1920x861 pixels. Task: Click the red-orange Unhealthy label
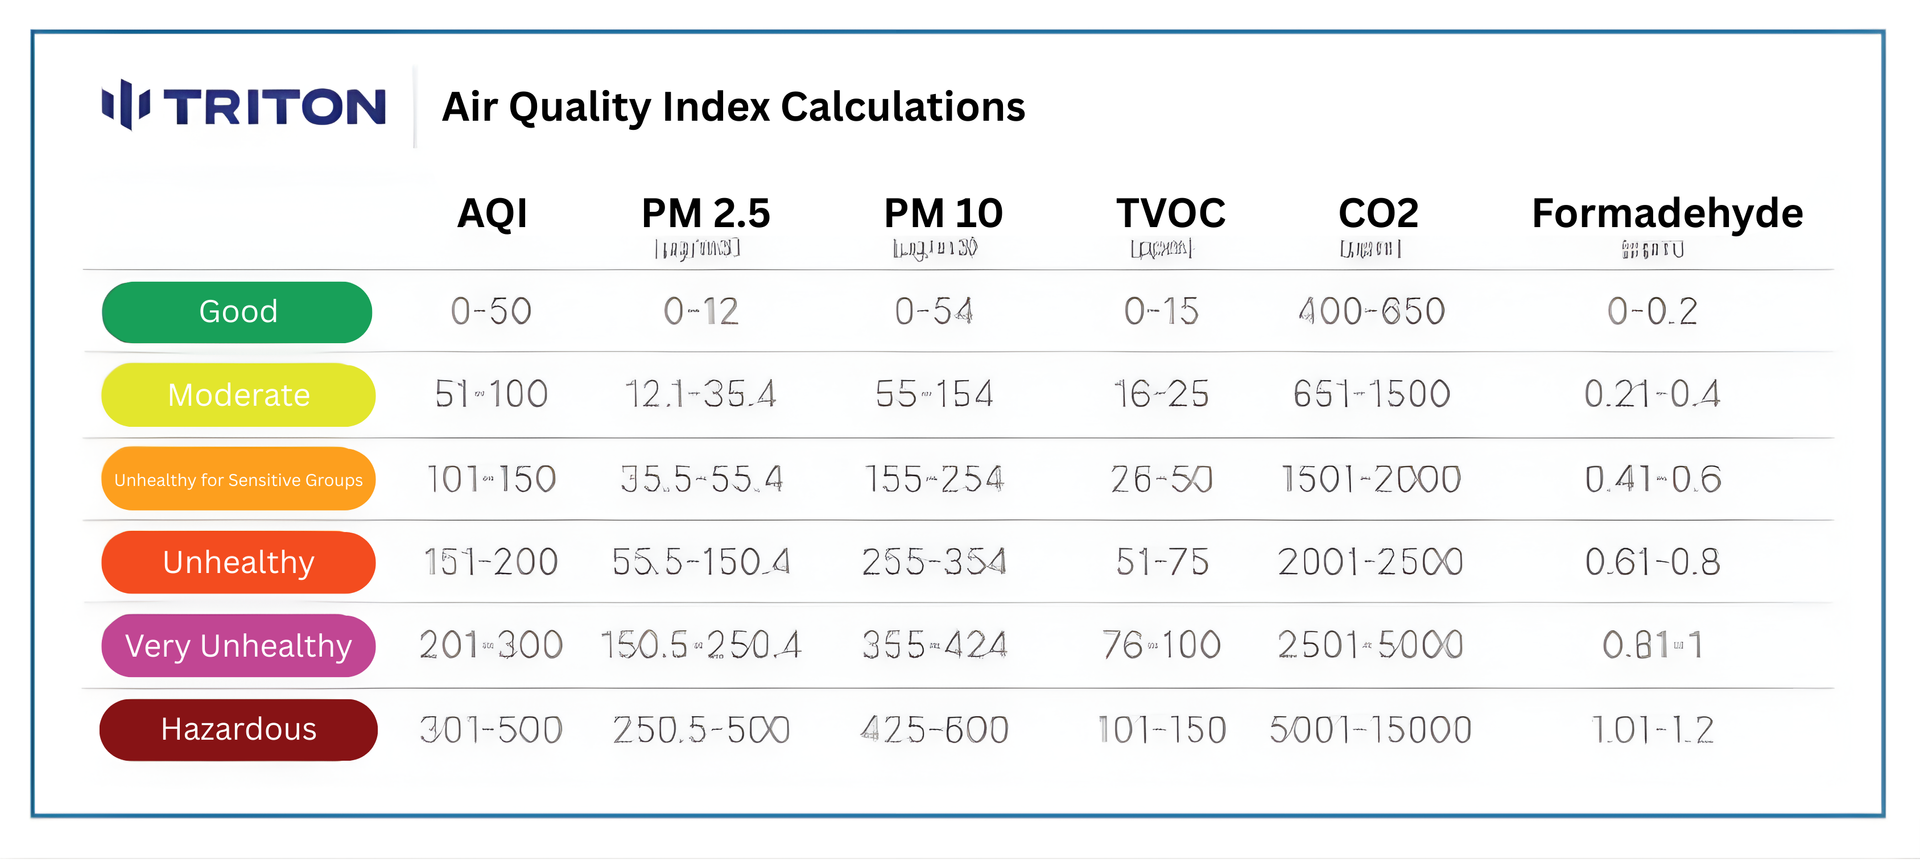(x=238, y=562)
